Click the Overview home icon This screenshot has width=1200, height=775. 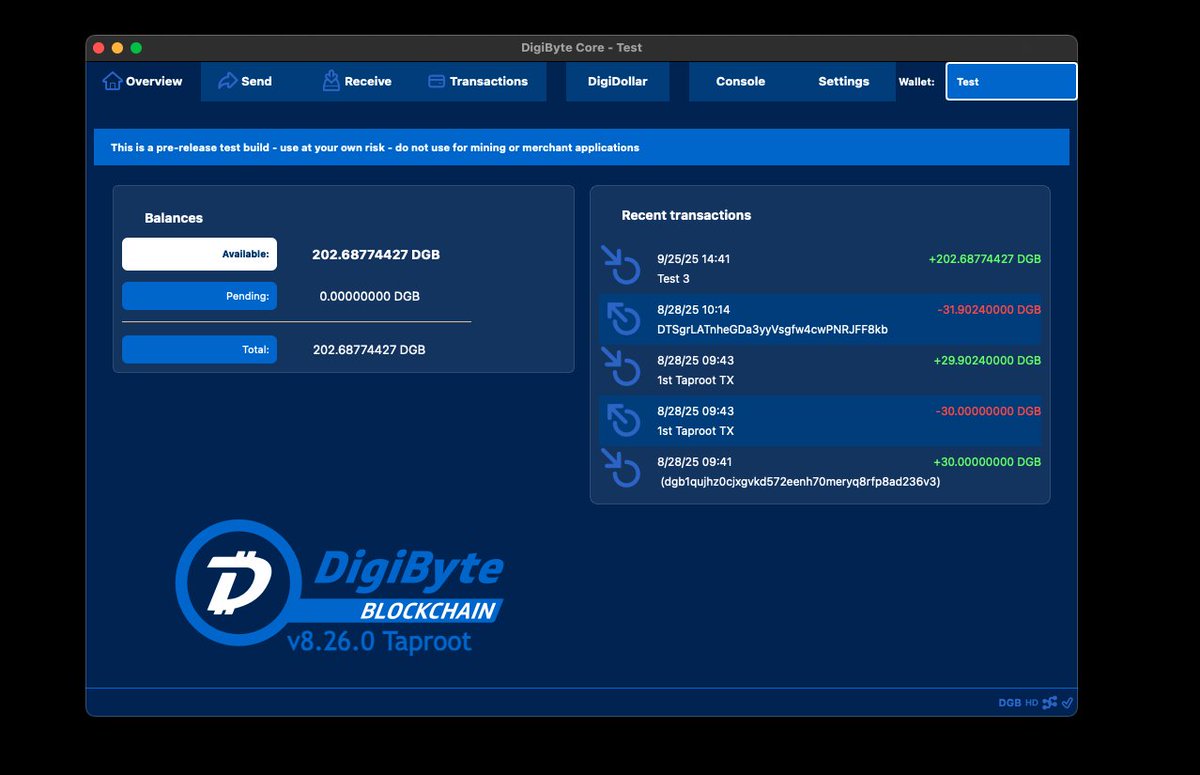pos(112,81)
